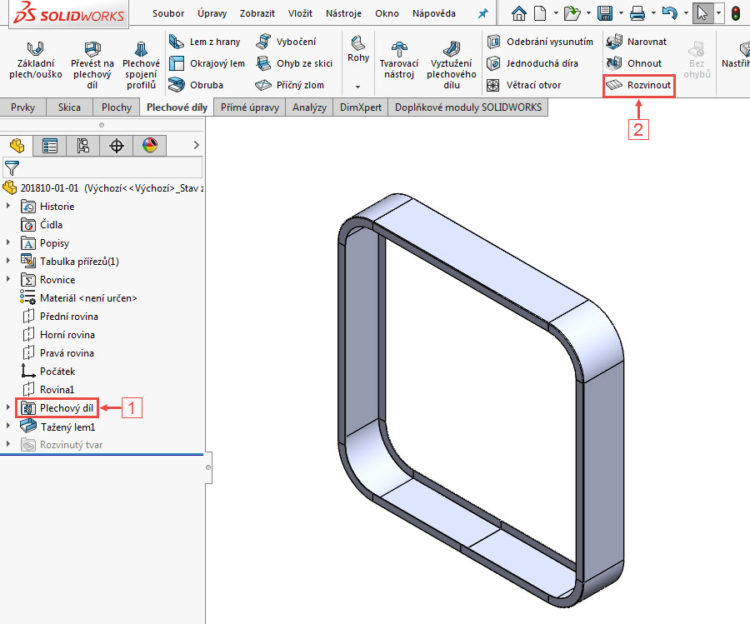The width and height of the screenshot is (750, 624).
Task: Create a new document
Action: coord(540,13)
